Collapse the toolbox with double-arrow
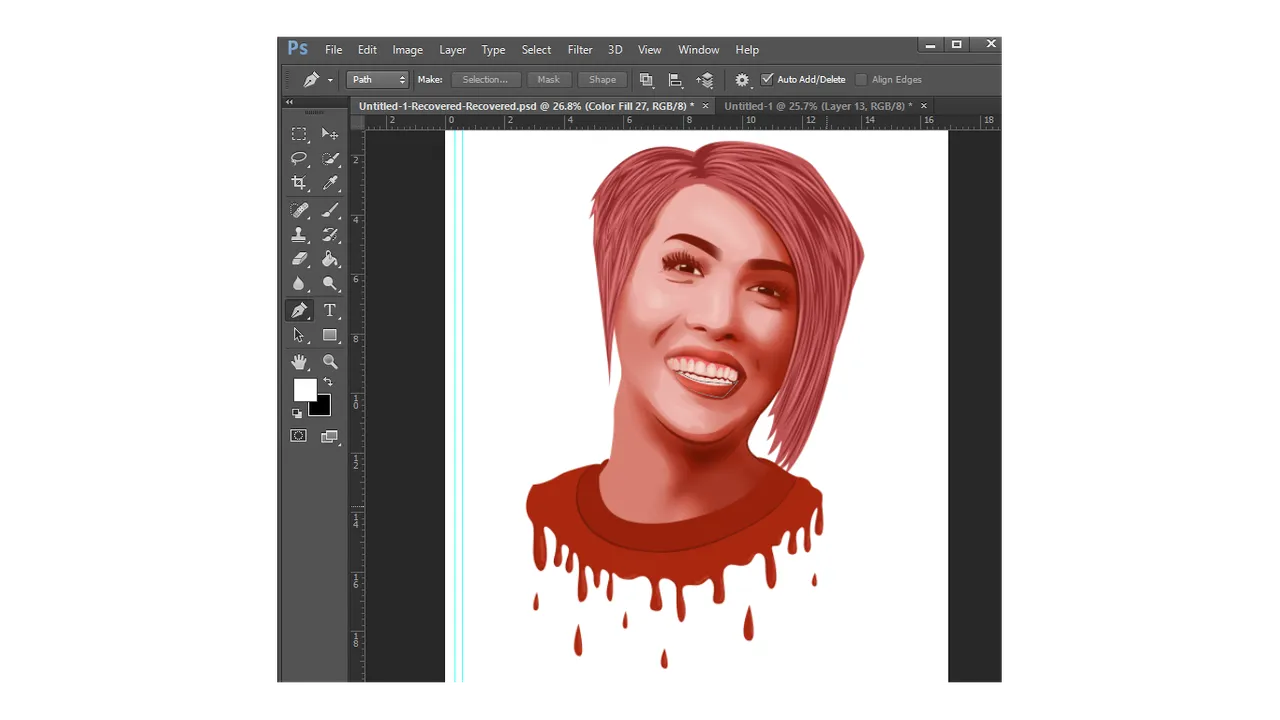This screenshot has width=1280, height=720. click(x=289, y=102)
